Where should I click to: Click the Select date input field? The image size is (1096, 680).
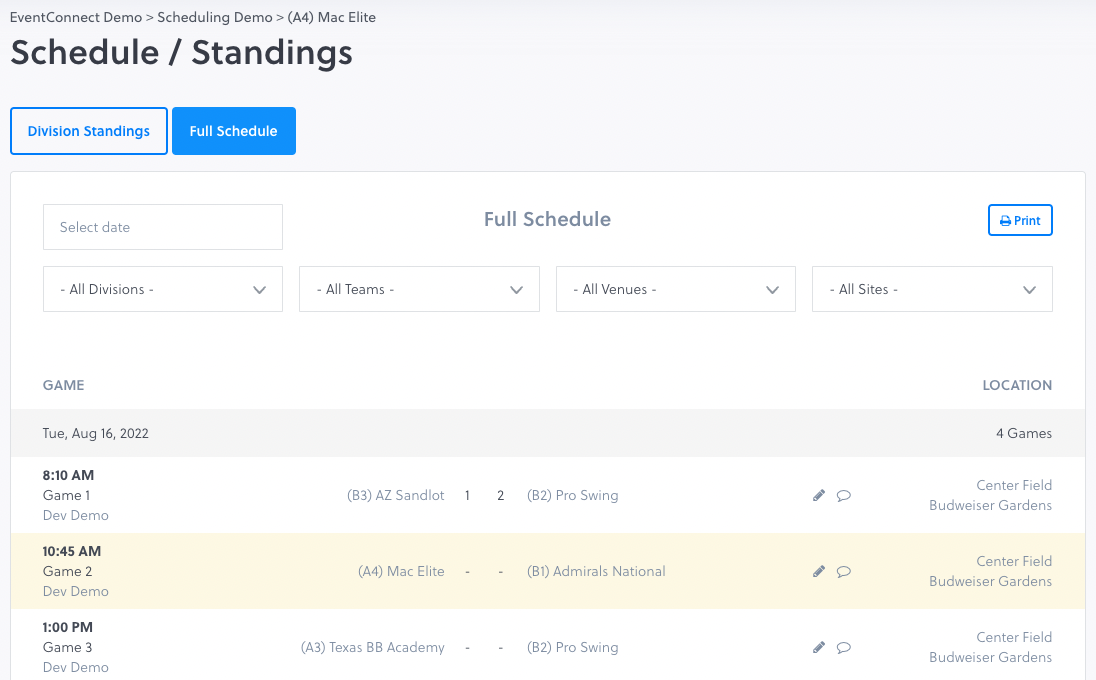tap(163, 227)
